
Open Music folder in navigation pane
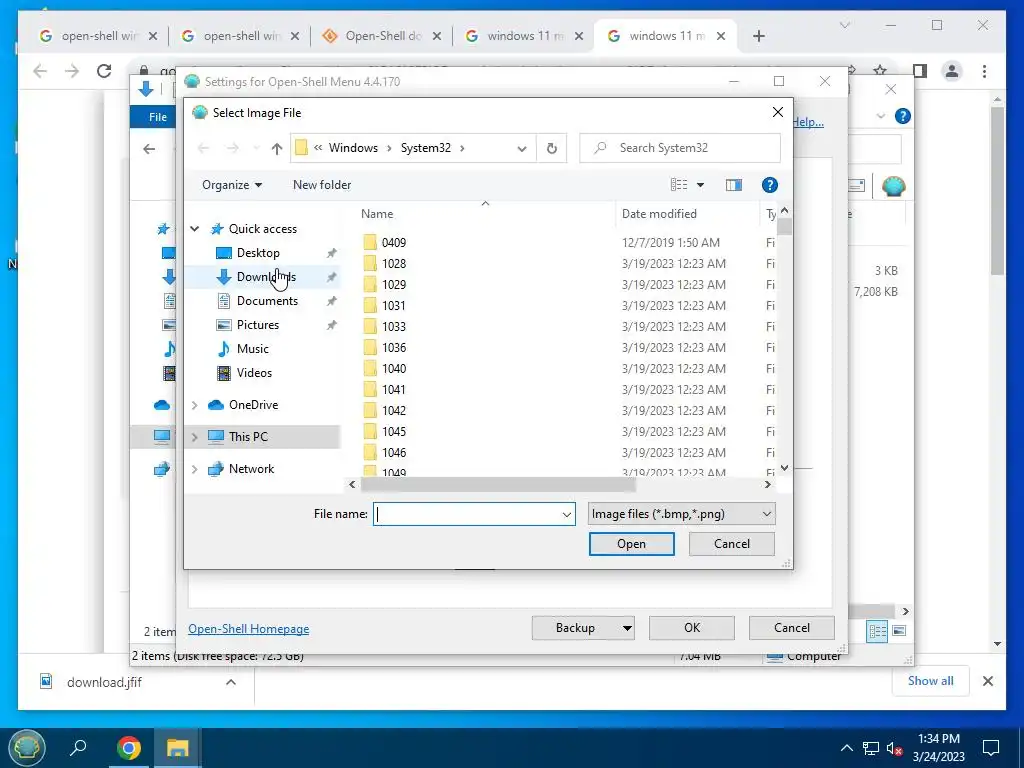[x=252, y=349]
